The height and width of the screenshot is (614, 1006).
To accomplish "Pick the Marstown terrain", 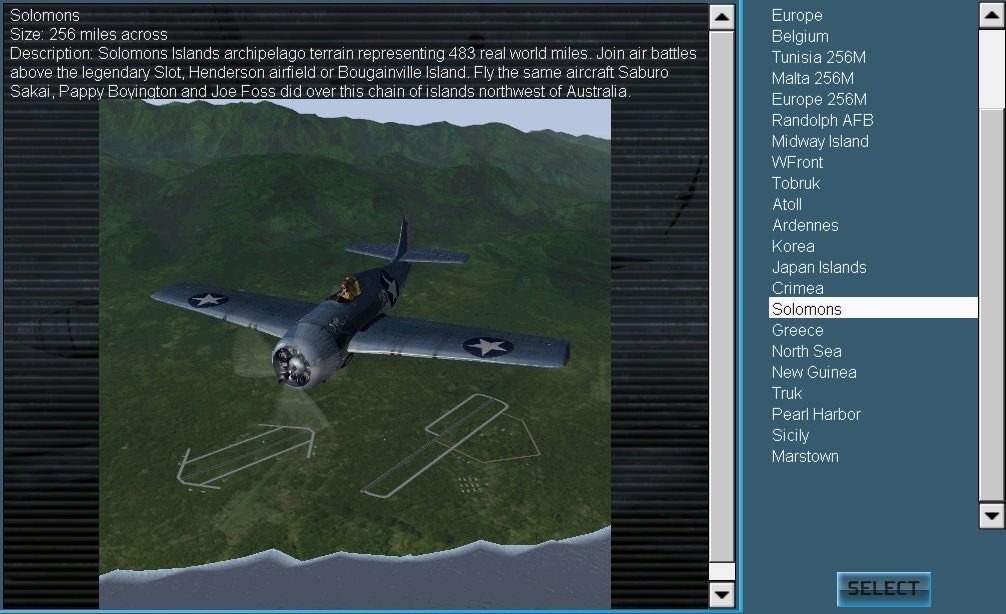I will coord(805,457).
